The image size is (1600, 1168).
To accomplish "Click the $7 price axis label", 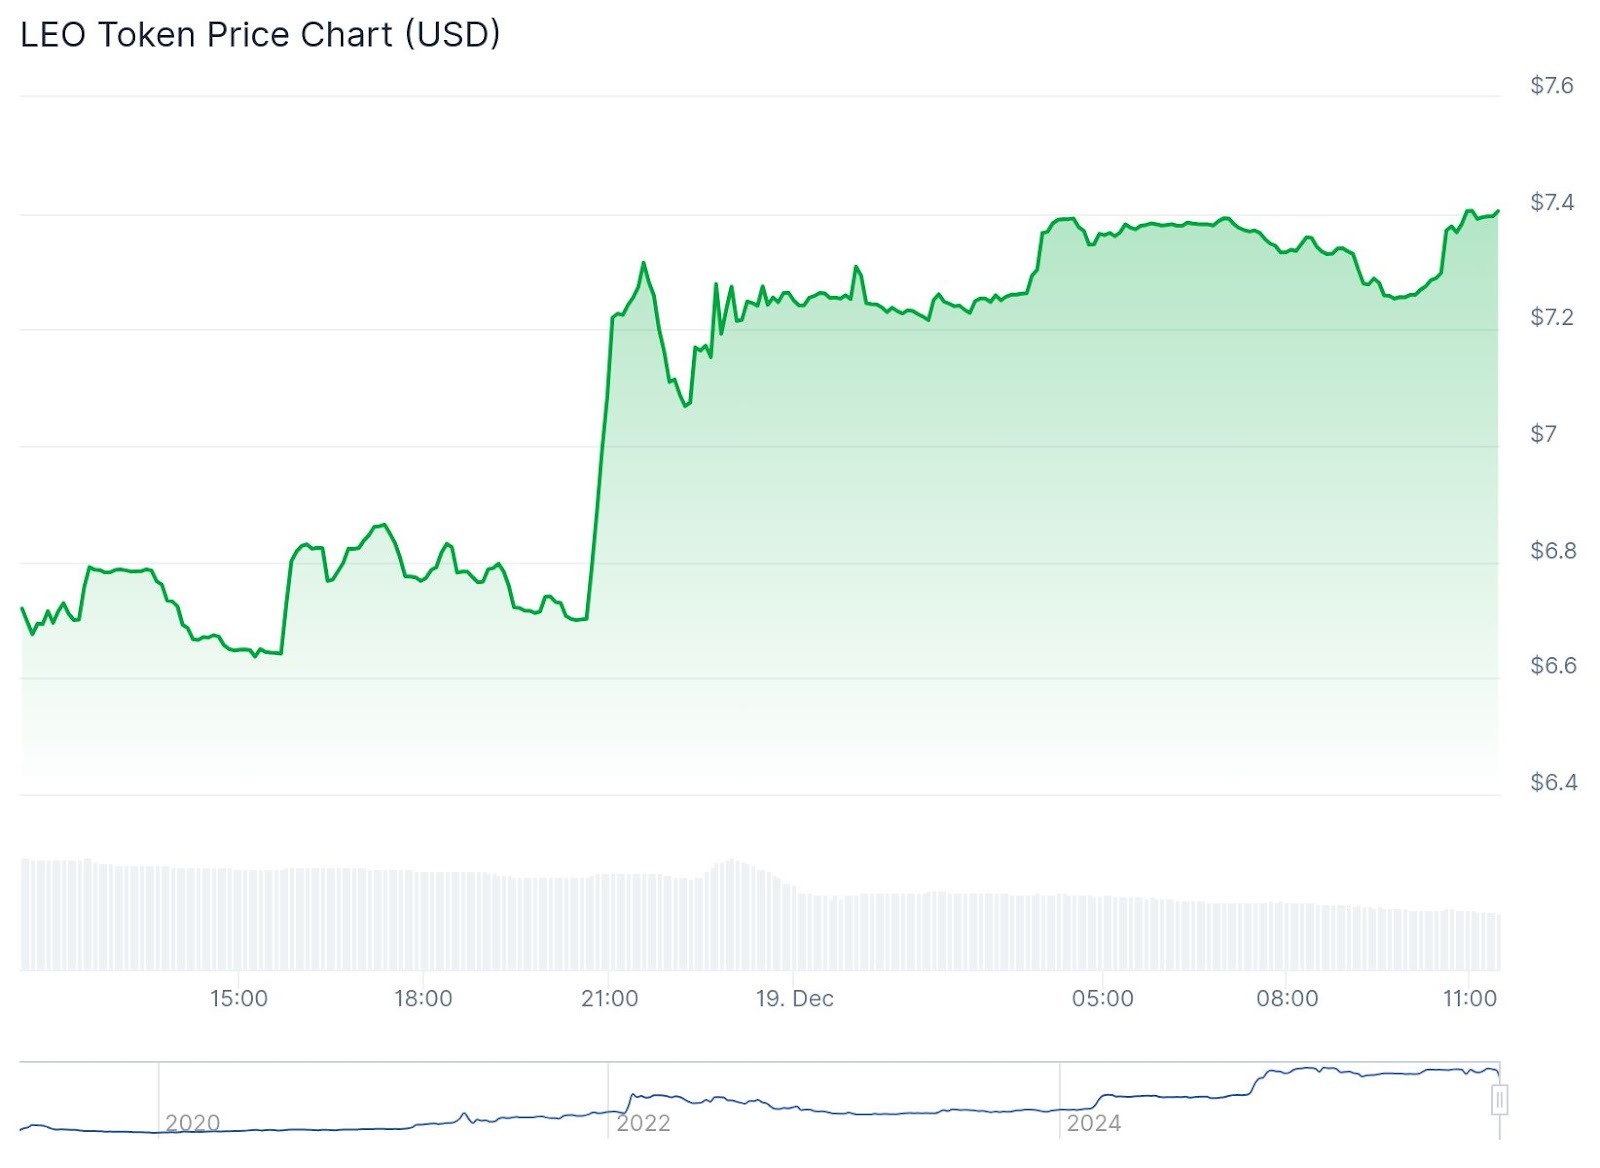I will [x=1543, y=434].
